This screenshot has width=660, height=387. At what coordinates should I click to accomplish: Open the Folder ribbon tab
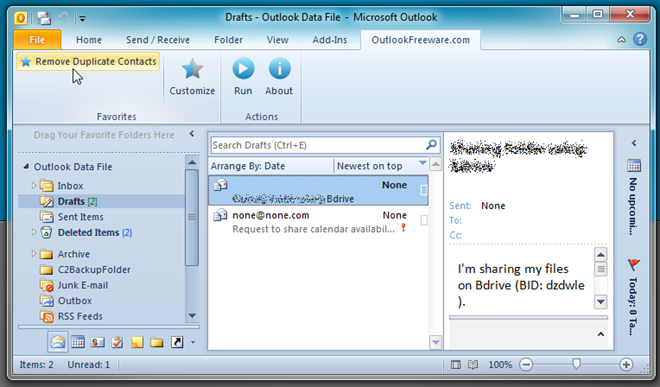pyautogui.click(x=228, y=40)
